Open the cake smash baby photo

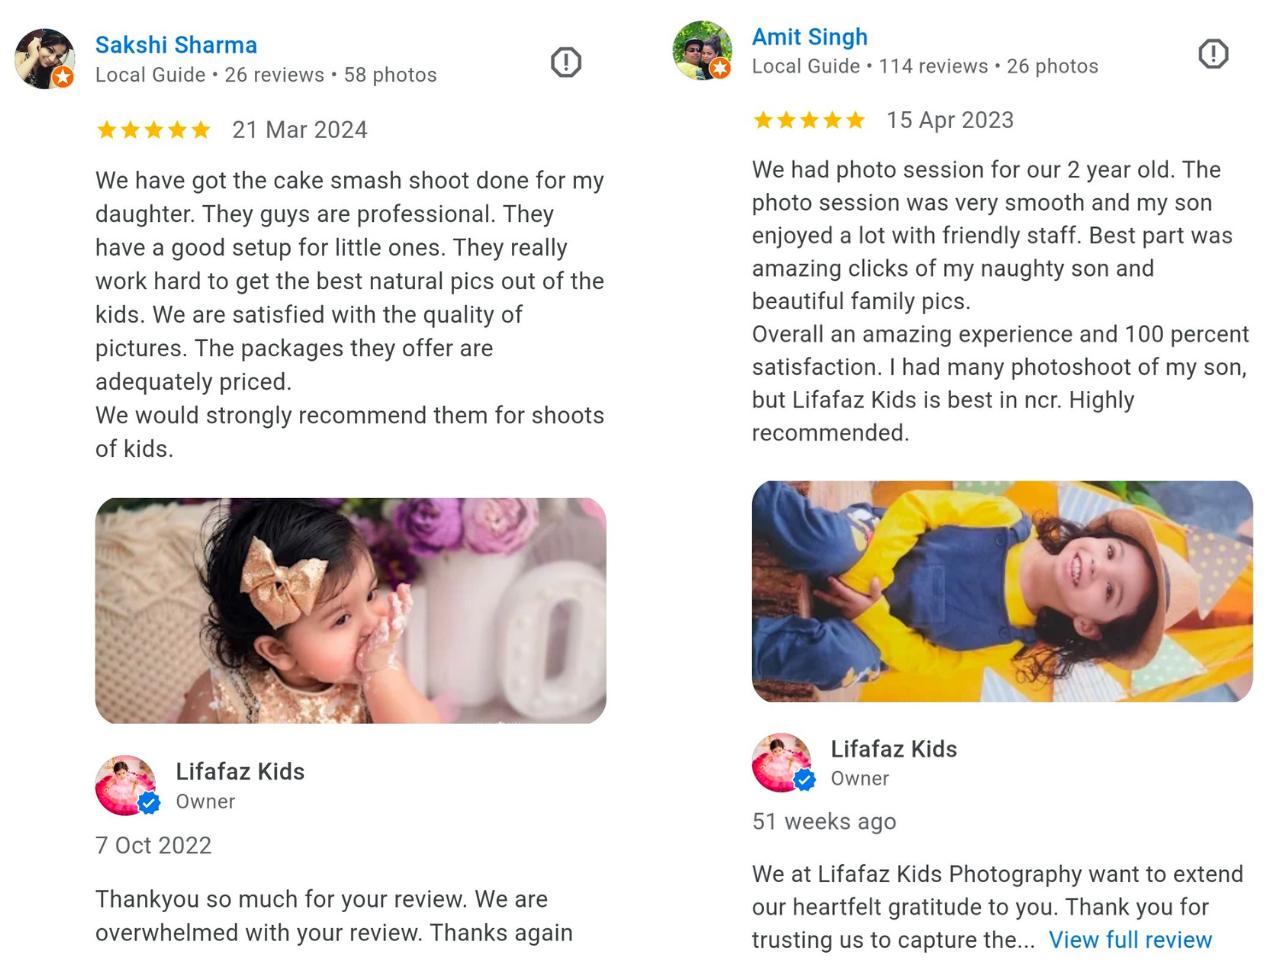coord(351,611)
